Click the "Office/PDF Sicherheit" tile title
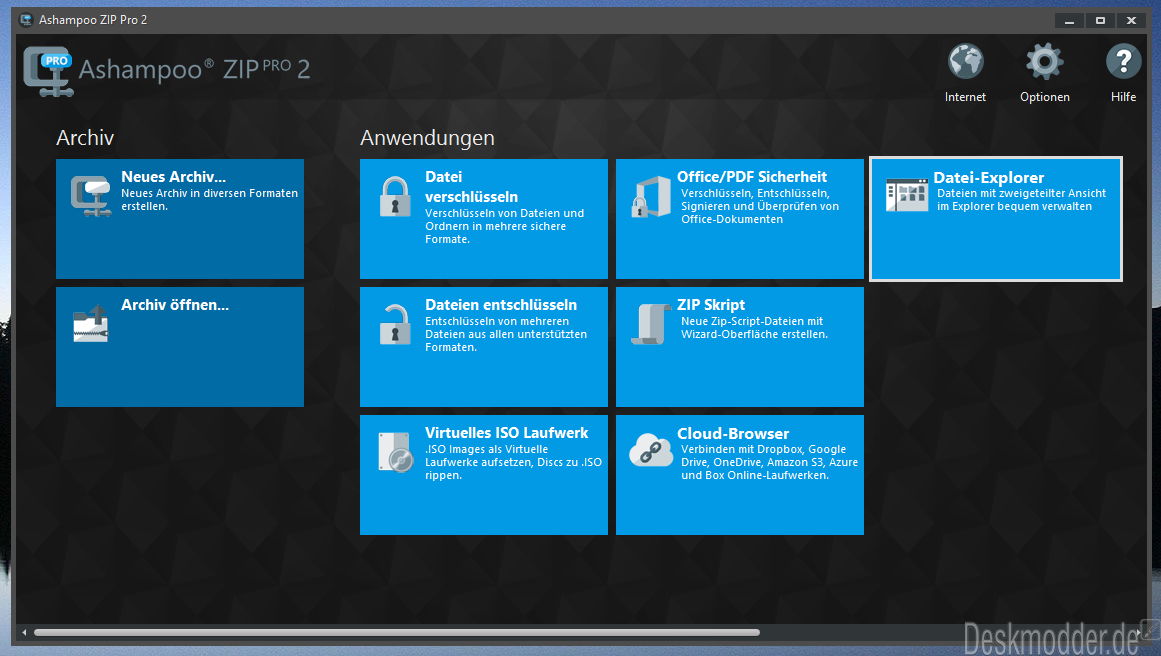This screenshot has width=1161, height=656. 752,177
